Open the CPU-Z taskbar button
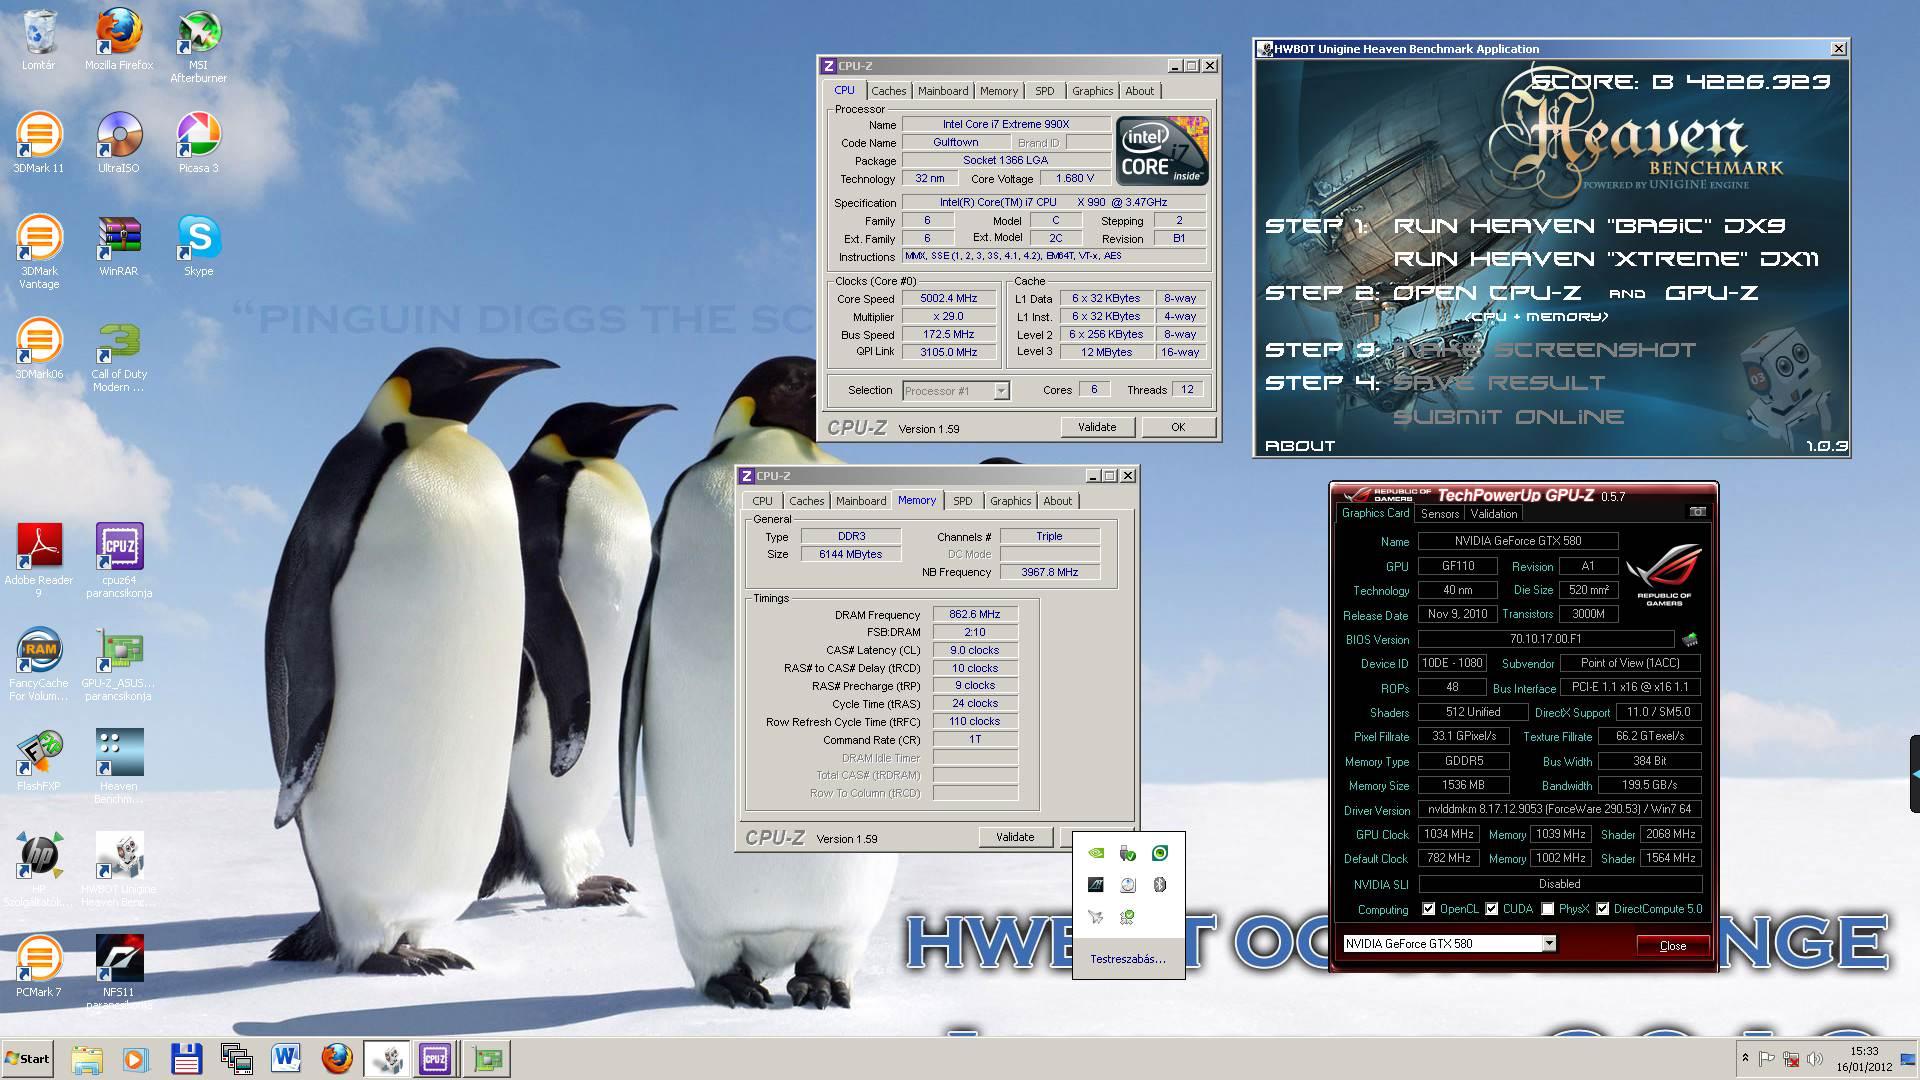Viewport: 1920px width, 1080px height. [435, 1059]
